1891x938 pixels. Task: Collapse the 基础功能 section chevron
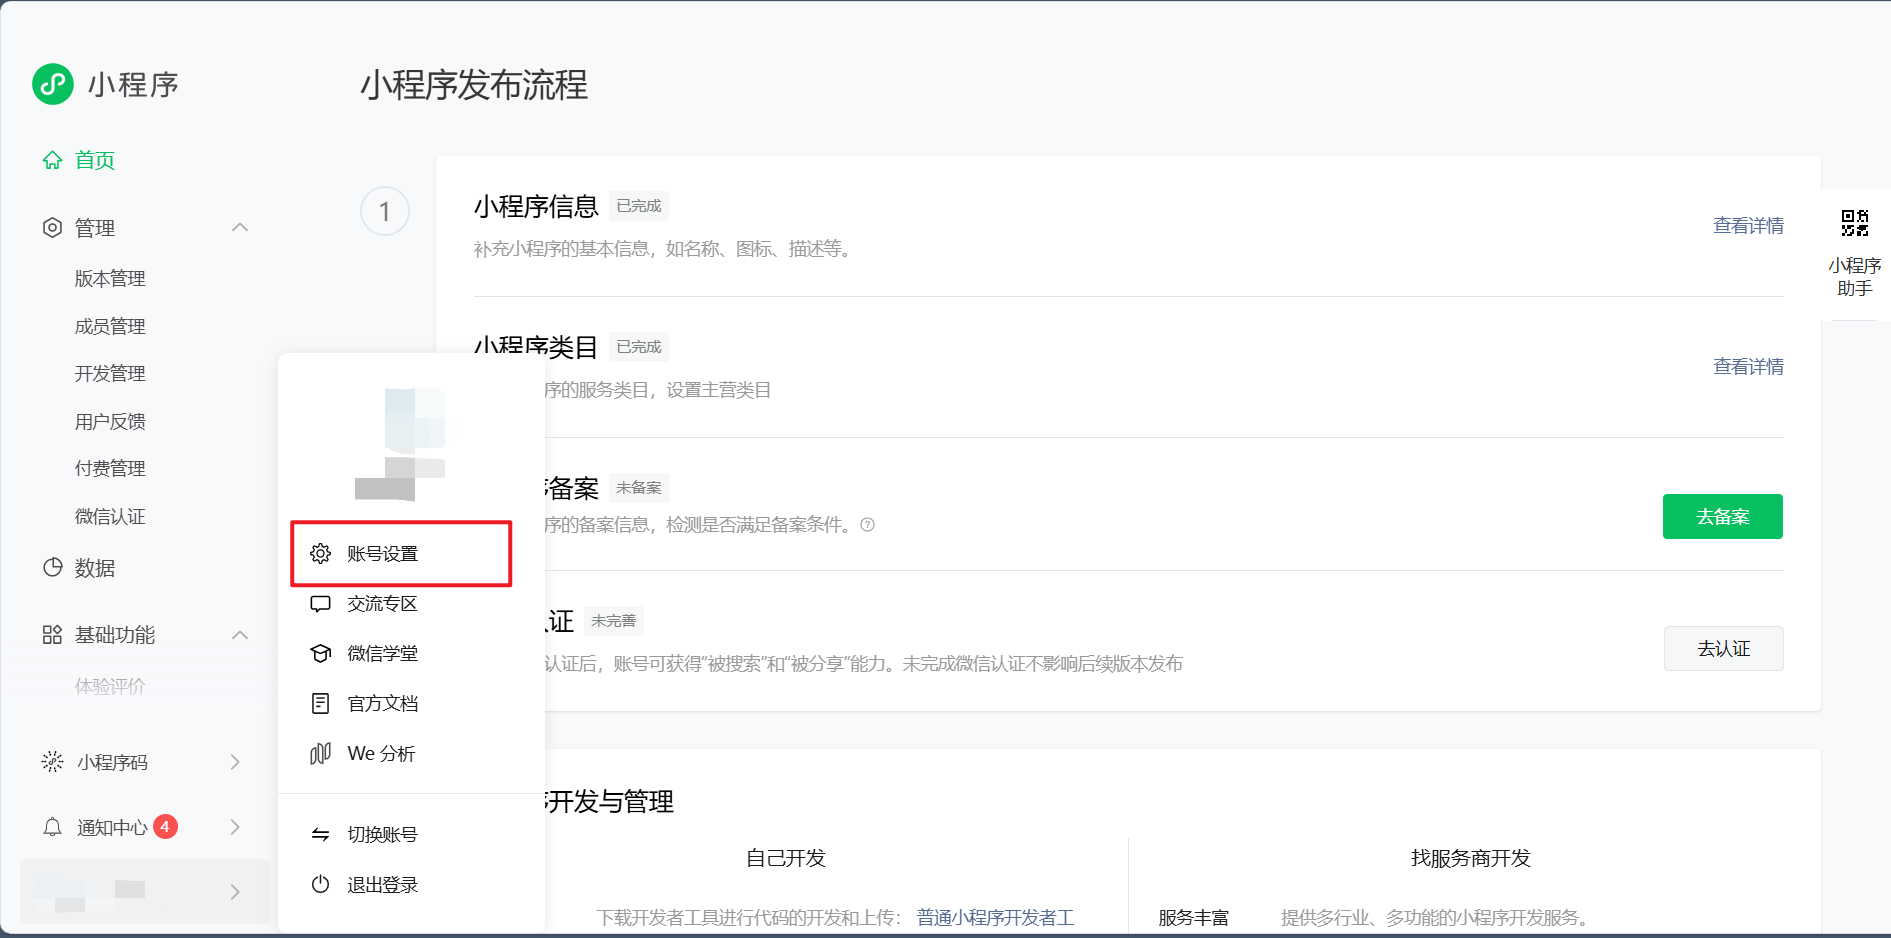[240, 635]
